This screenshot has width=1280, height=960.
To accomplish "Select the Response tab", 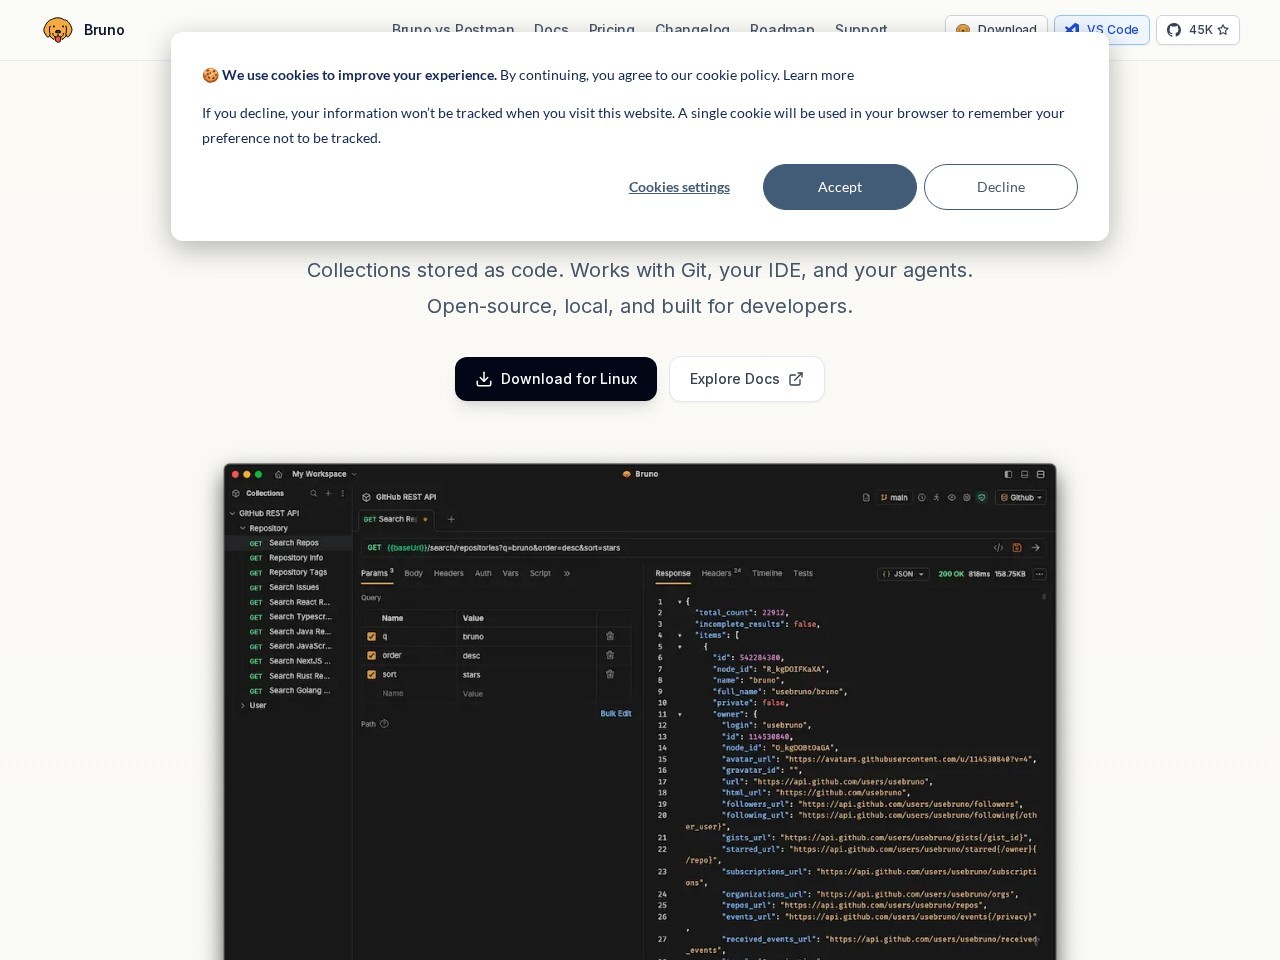I will pyautogui.click(x=673, y=573).
